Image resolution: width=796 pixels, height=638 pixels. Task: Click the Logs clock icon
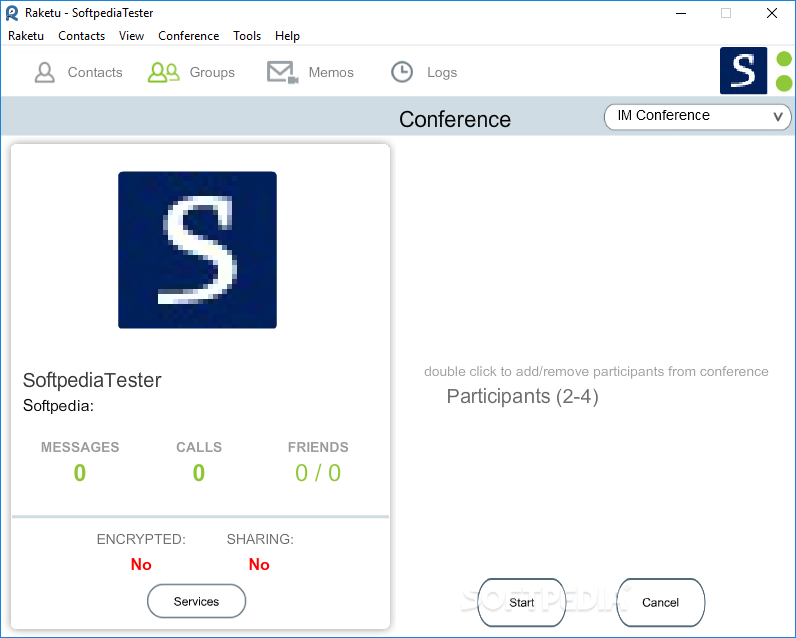[x=402, y=72]
